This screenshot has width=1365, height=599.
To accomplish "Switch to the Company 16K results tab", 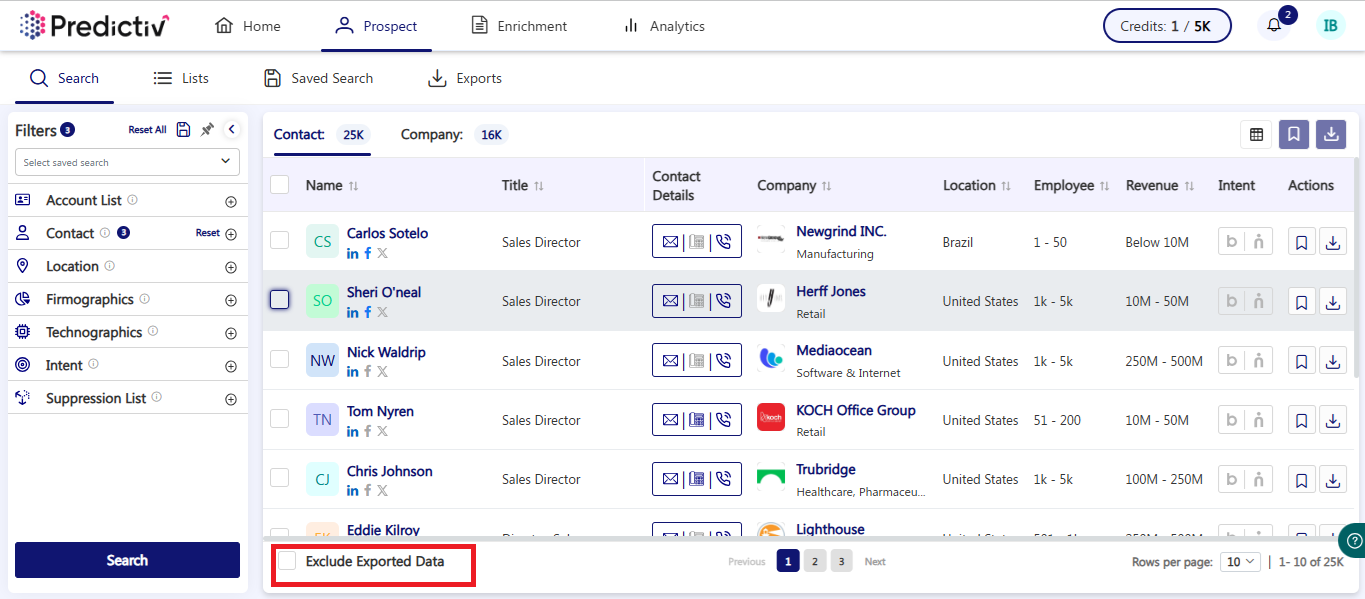I will 454,134.
